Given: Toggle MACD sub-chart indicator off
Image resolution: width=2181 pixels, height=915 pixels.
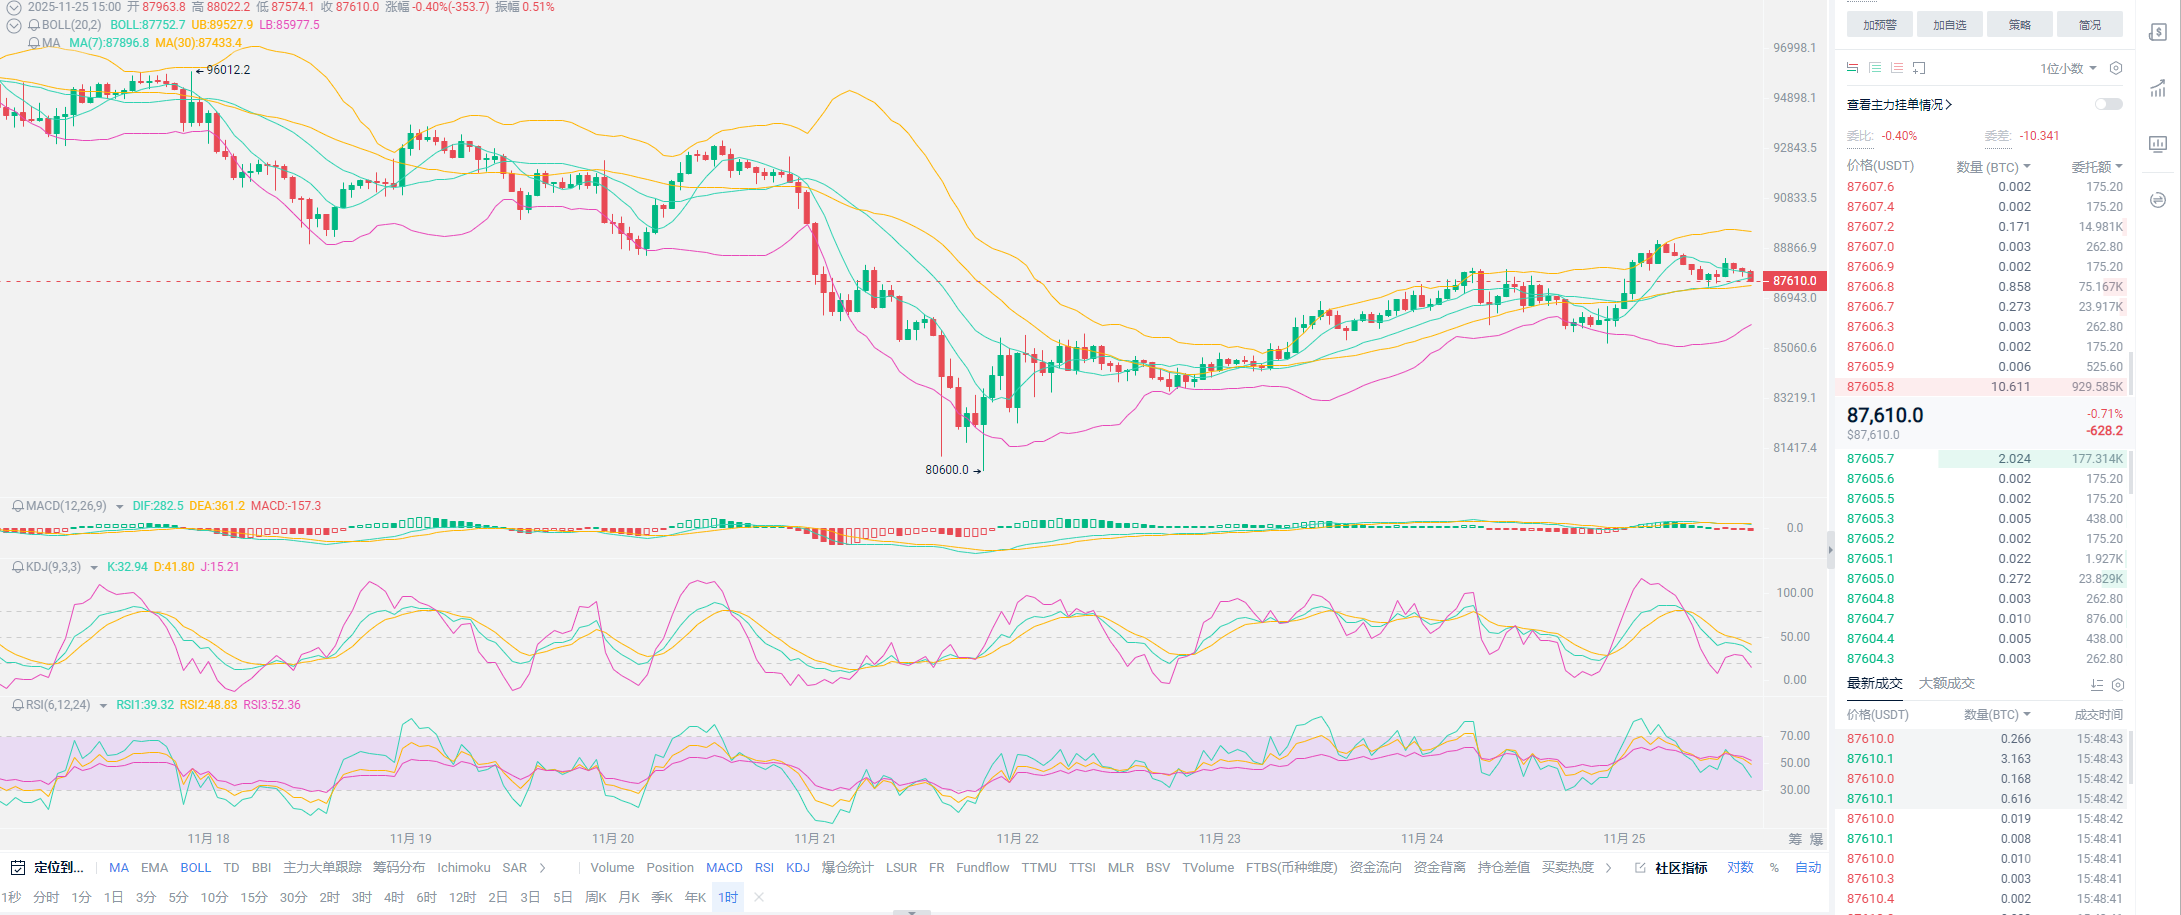Looking at the screenshot, I should click(724, 867).
